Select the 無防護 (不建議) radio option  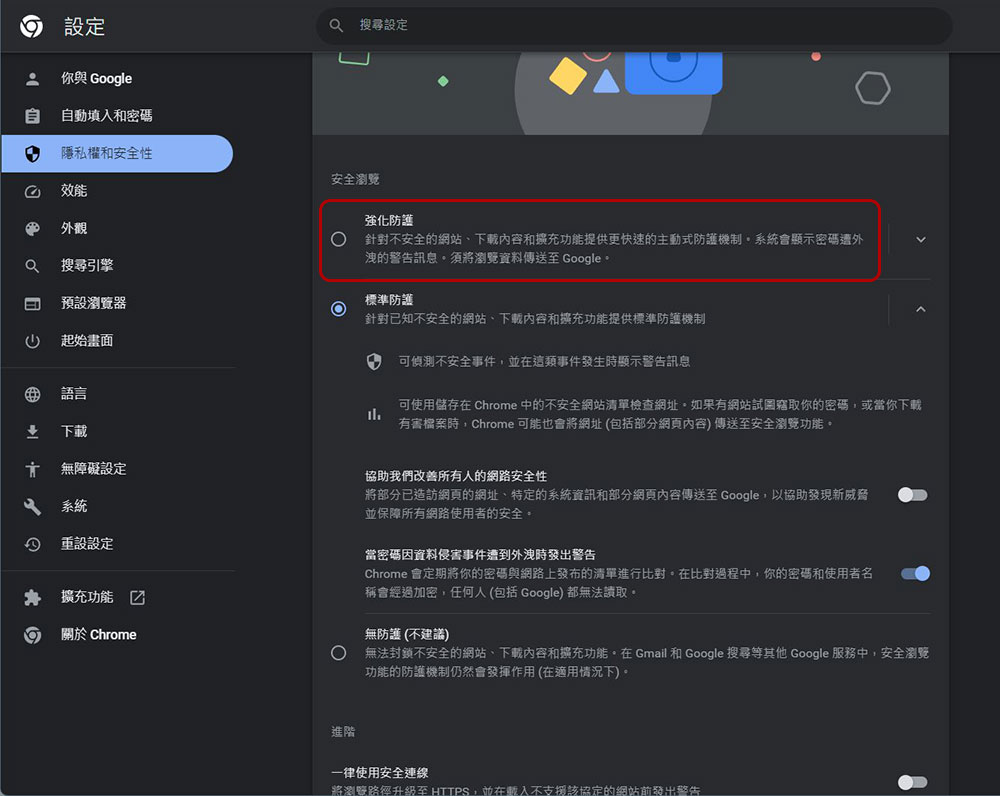pos(339,653)
